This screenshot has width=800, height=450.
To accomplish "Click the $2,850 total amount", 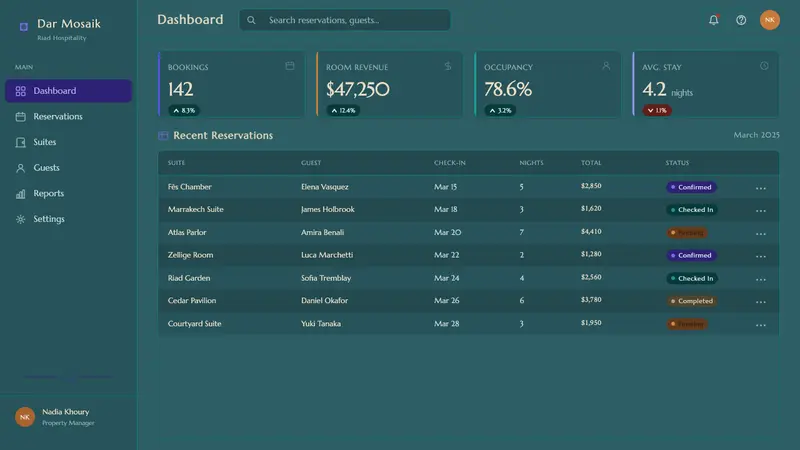I will click(x=591, y=186).
